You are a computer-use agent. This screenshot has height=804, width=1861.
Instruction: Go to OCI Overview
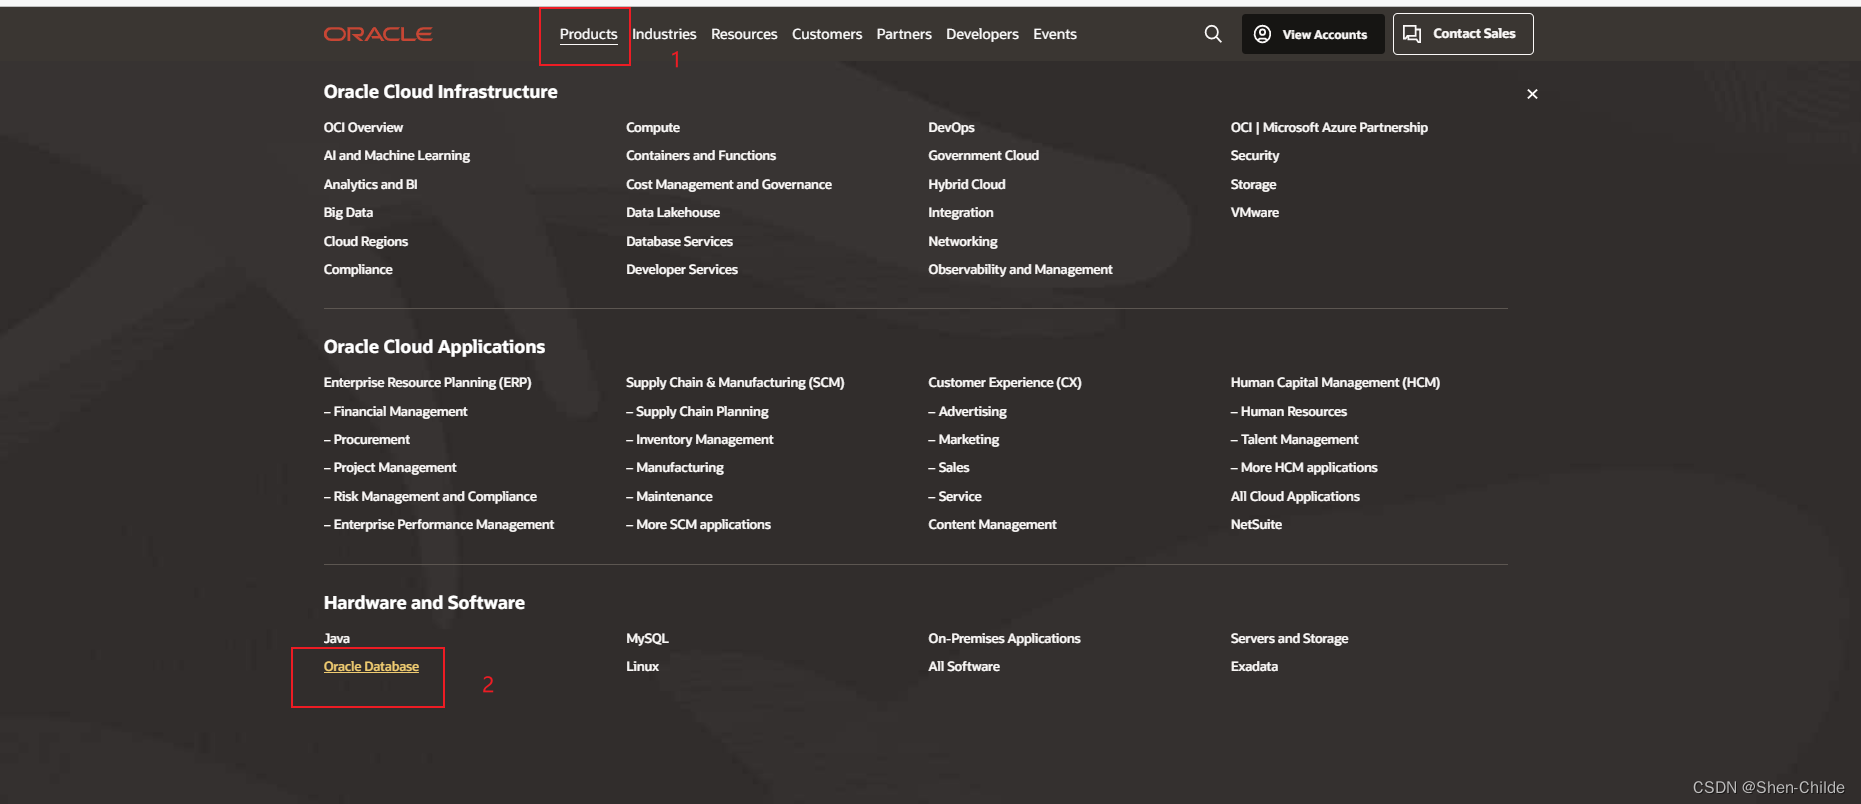(x=363, y=127)
